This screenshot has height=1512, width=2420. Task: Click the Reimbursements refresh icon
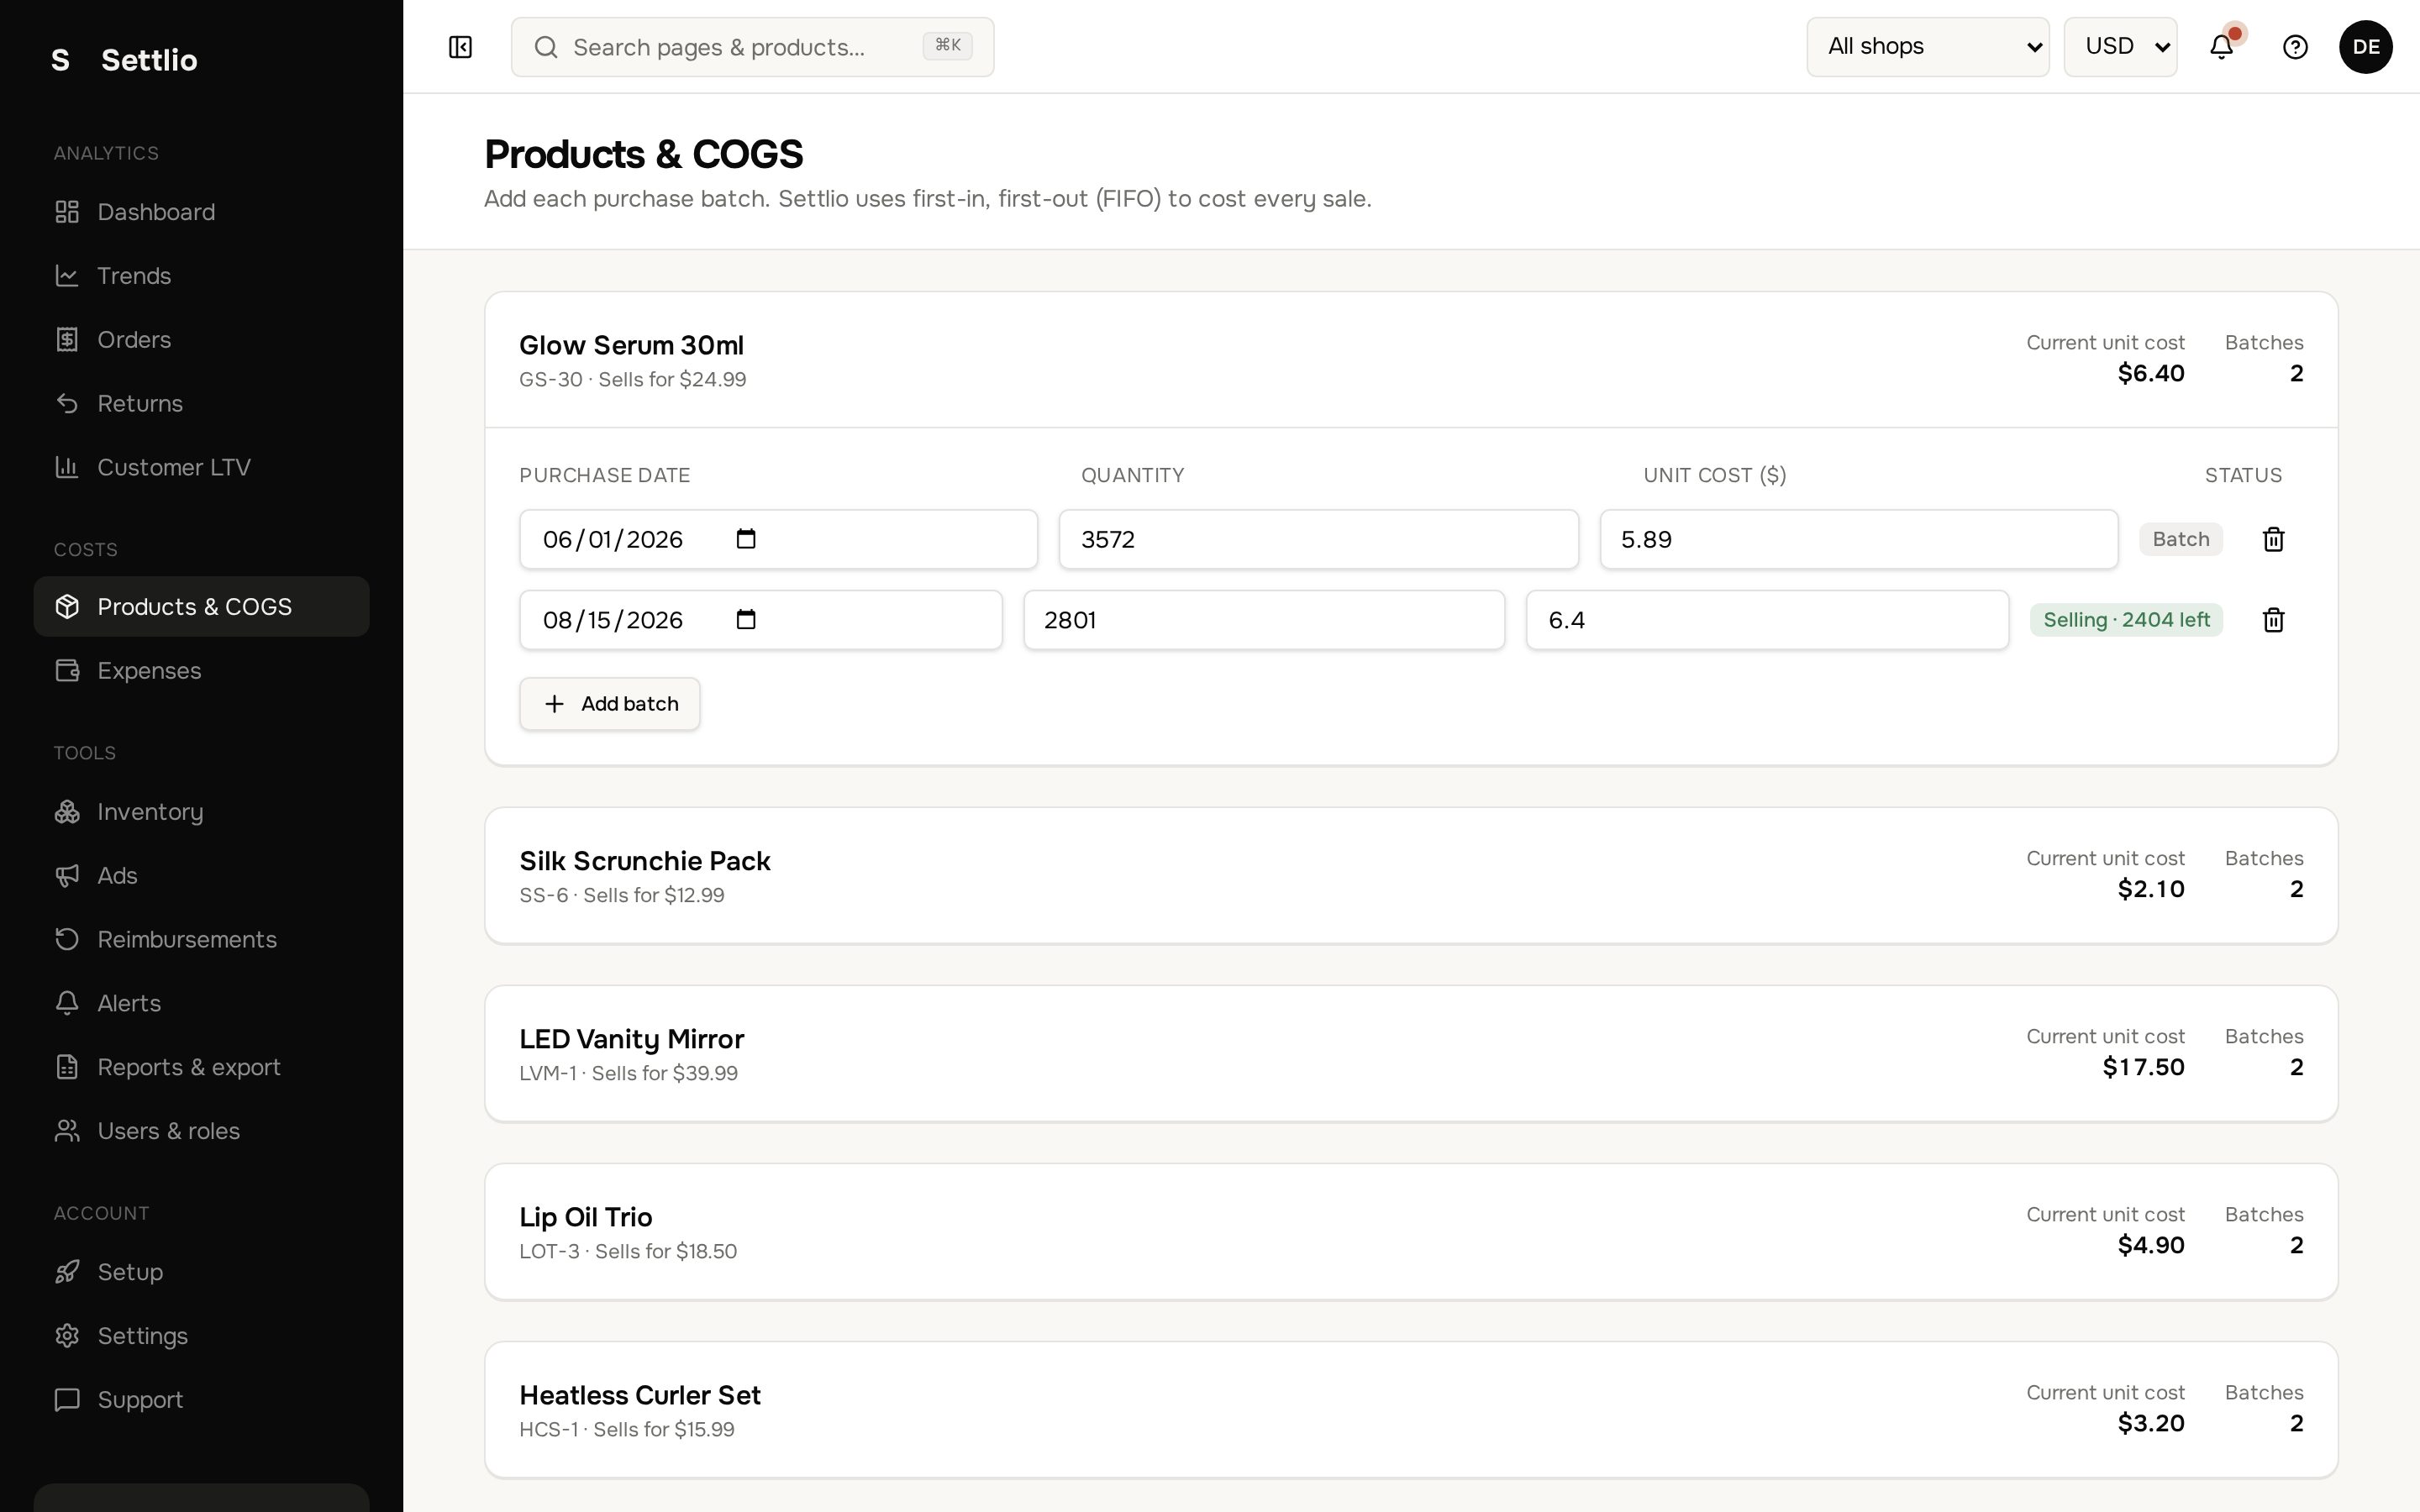(67, 940)
